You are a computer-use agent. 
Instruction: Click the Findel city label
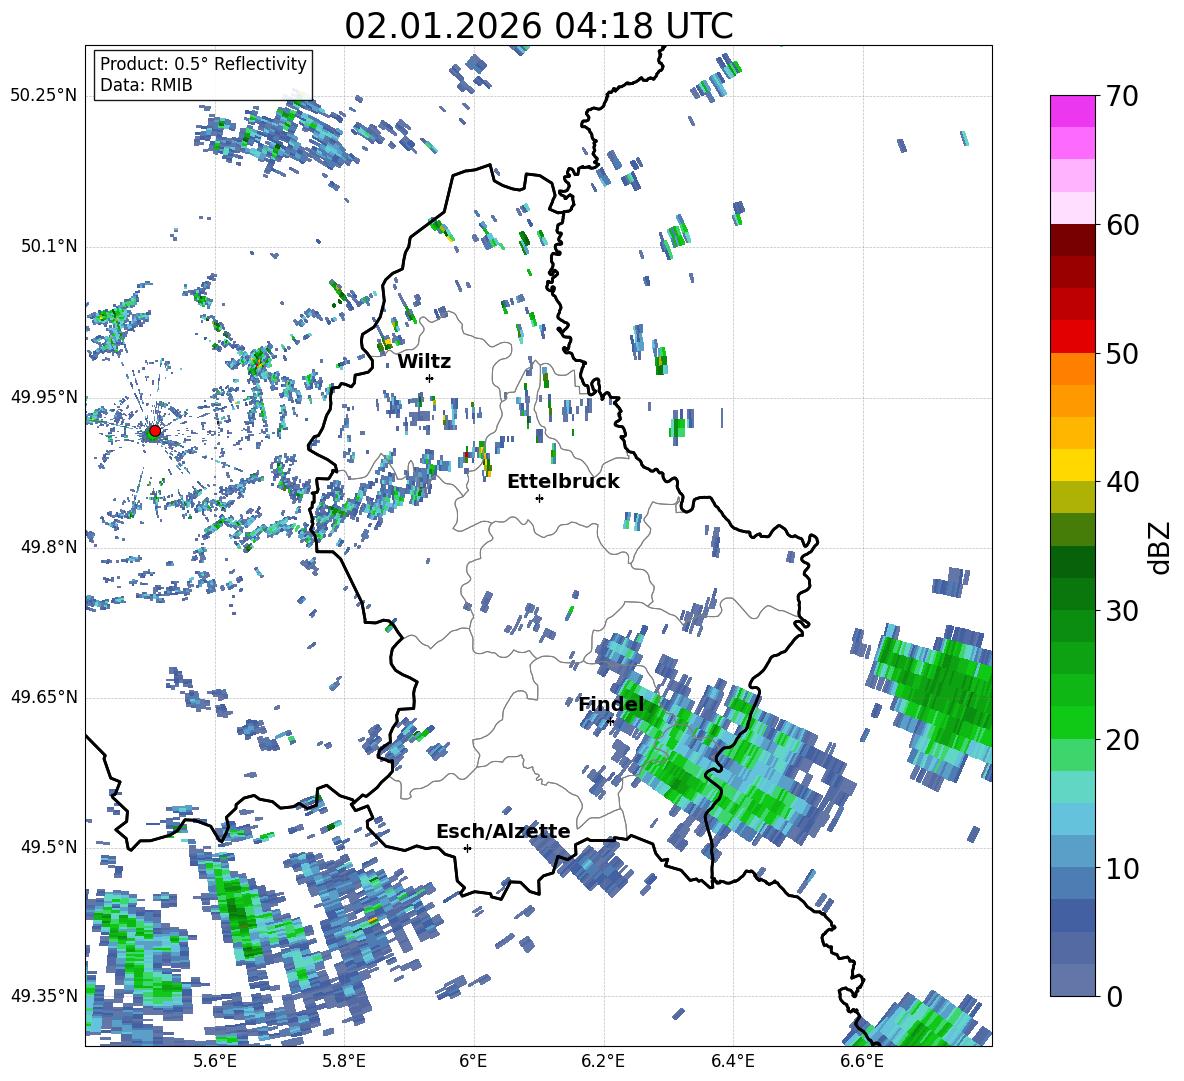click(x=612, y=704)
